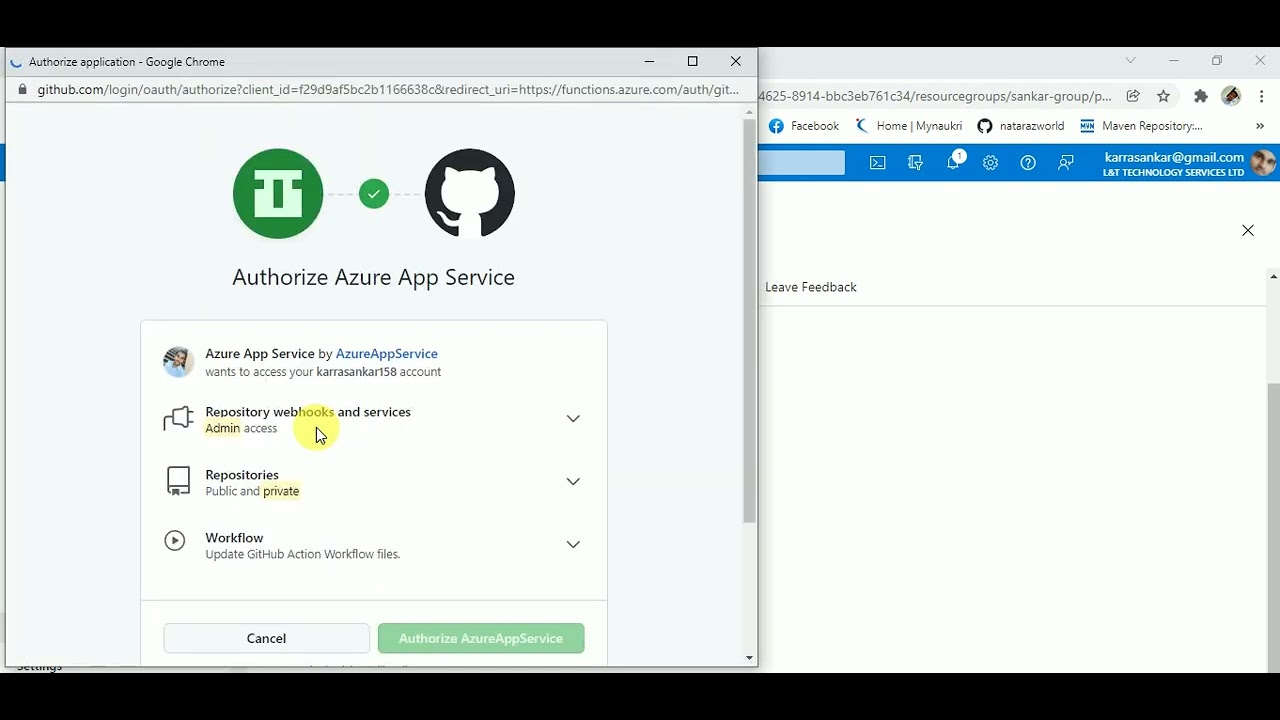Click the popup window vertical scrollbar
The height and width of the screenshot is (720, 1280).
point(749,320)
